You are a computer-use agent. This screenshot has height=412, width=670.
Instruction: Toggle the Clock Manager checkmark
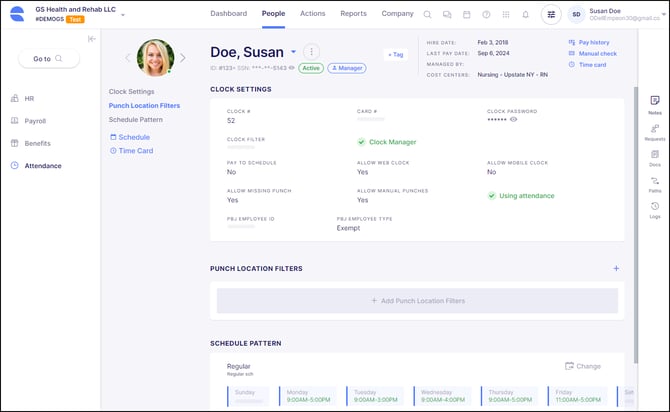click(x=361, y=142)
